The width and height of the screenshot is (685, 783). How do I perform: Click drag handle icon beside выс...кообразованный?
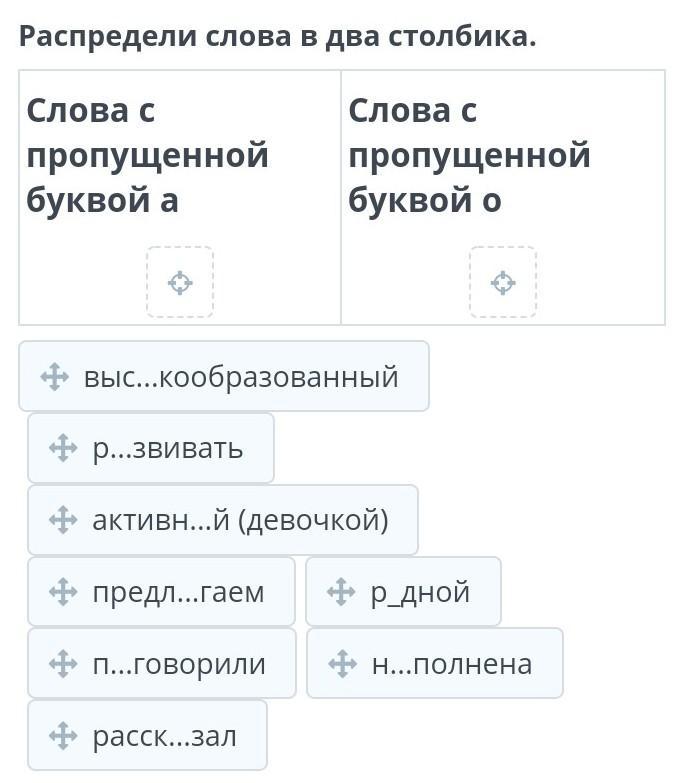54,377
